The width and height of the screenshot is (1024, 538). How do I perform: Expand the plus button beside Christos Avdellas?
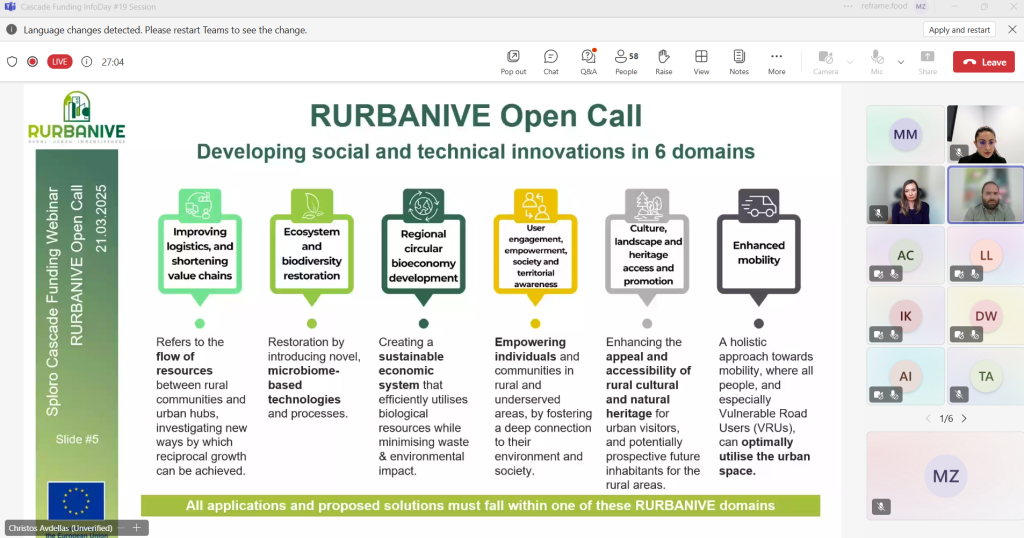[x=135, y=527]
